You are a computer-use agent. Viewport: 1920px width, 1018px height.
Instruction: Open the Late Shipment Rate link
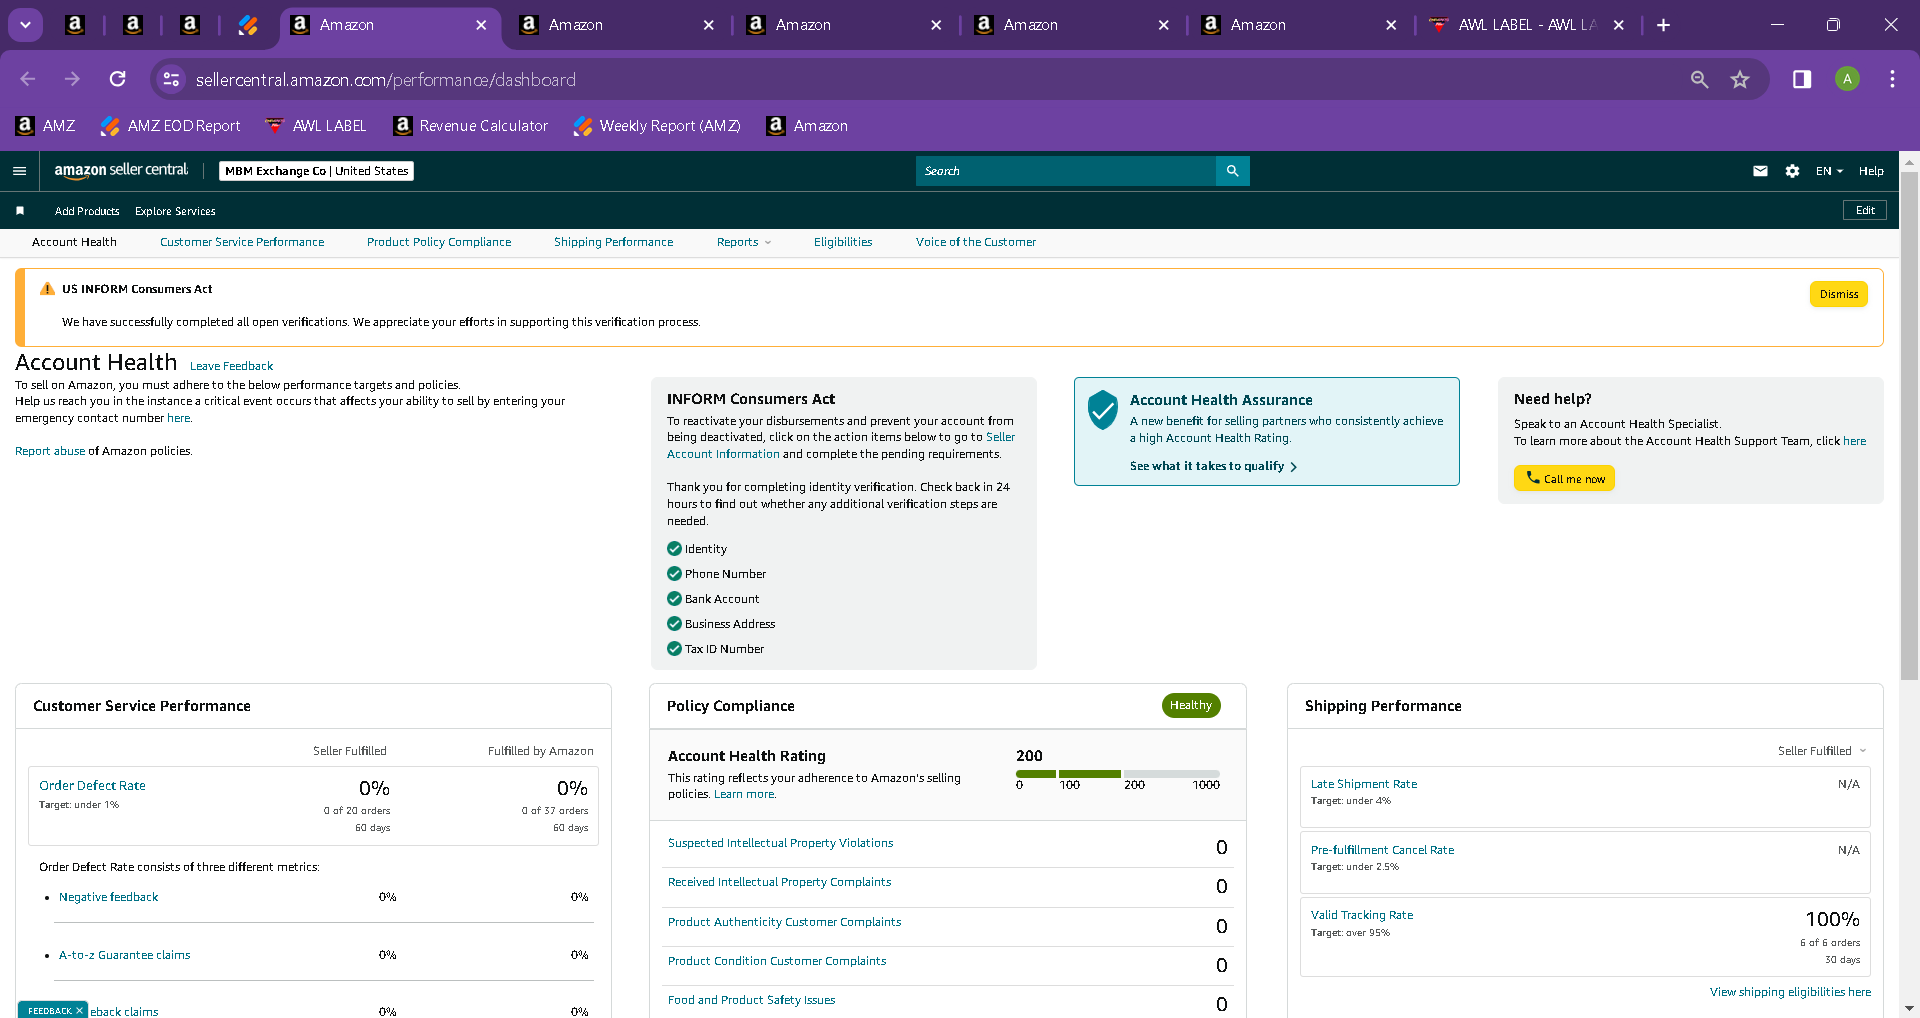(1364, 784)
